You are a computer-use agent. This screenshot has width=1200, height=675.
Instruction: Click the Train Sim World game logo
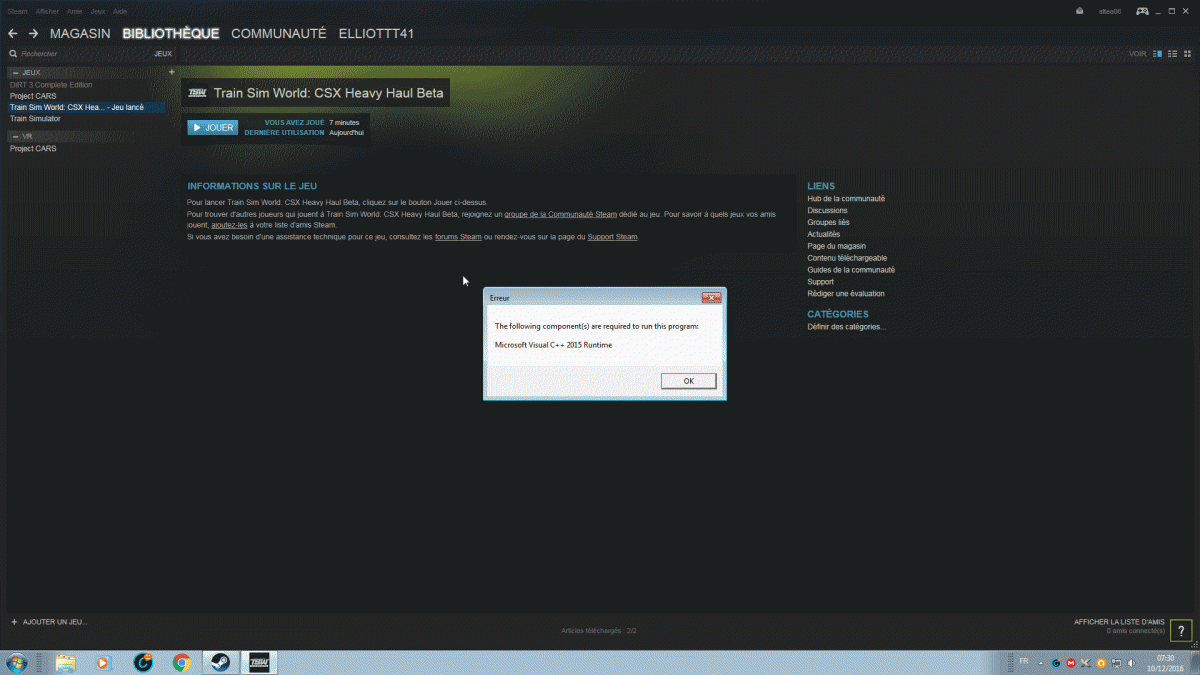point(197,93)
